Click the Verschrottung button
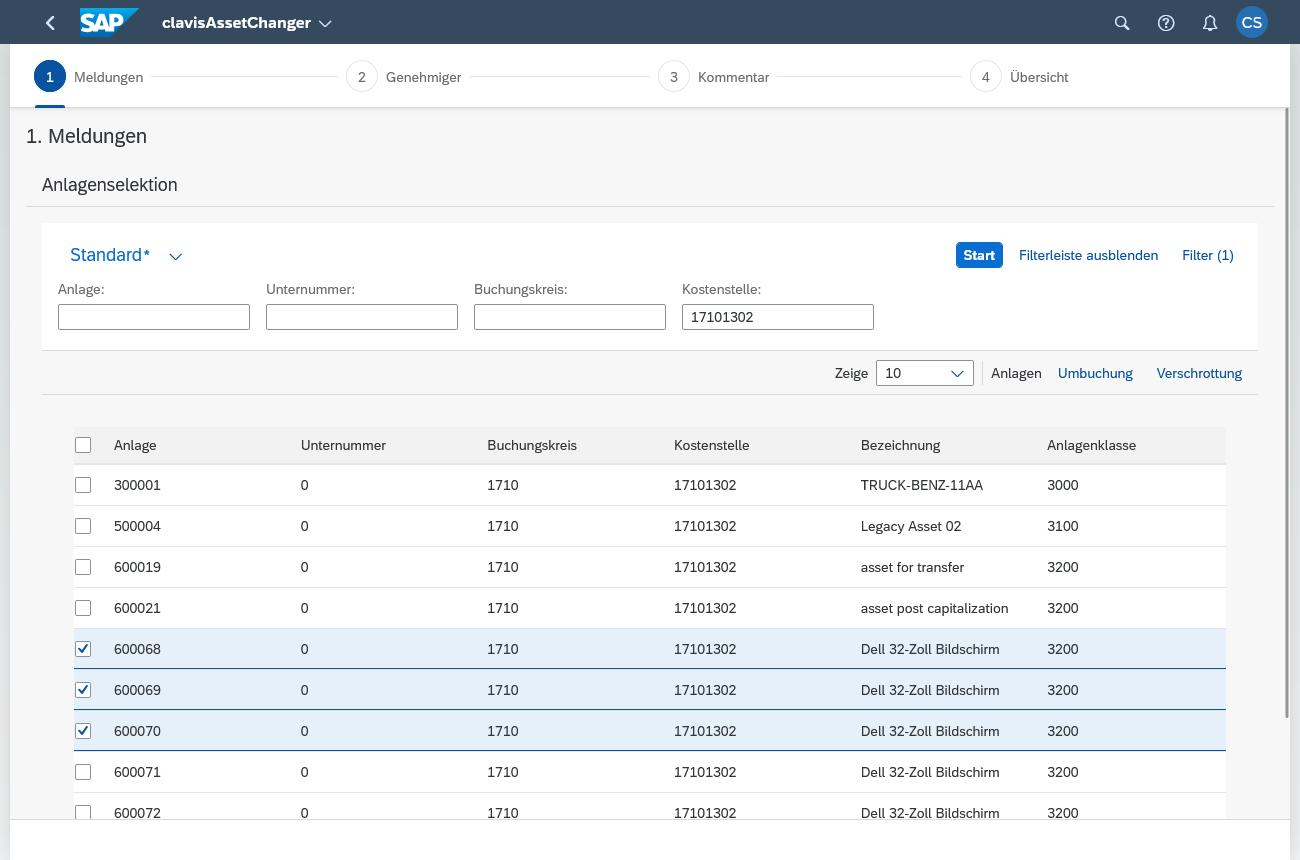This screenshot has width=1300, height=860. click(x=1199, y=373)
